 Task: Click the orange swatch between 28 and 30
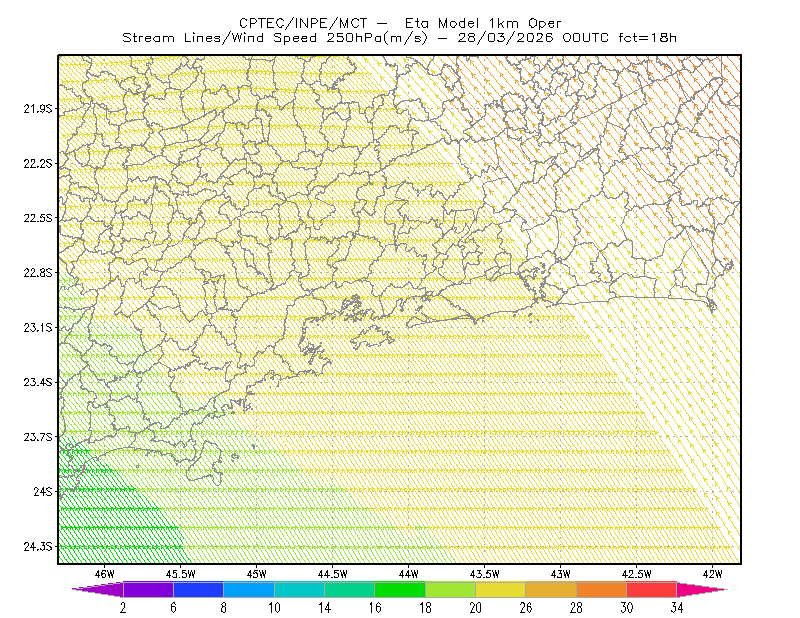(x=602, y=589)
